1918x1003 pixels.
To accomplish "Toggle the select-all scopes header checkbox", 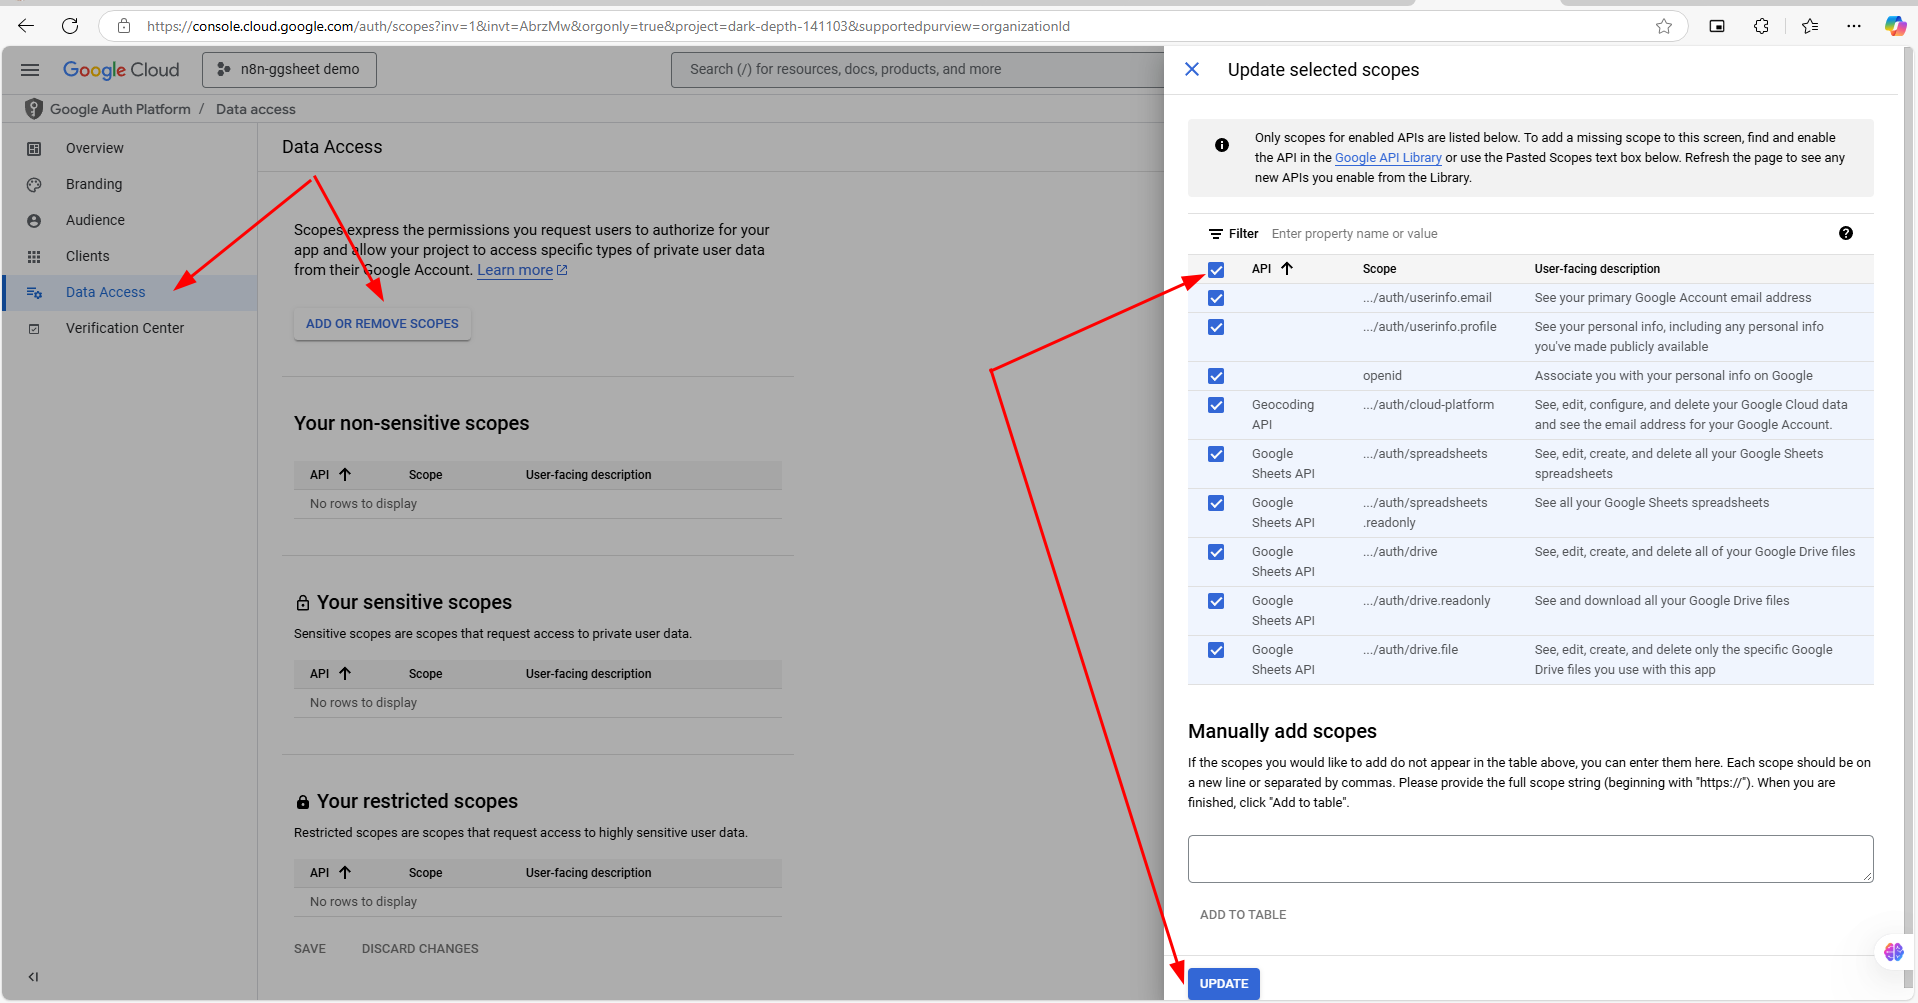I will tap(1216, 270).
